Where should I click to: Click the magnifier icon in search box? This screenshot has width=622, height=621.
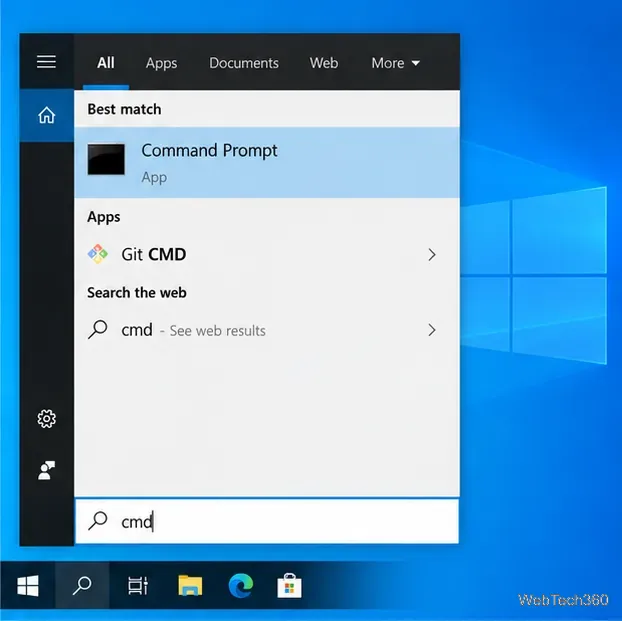point(98,521)
